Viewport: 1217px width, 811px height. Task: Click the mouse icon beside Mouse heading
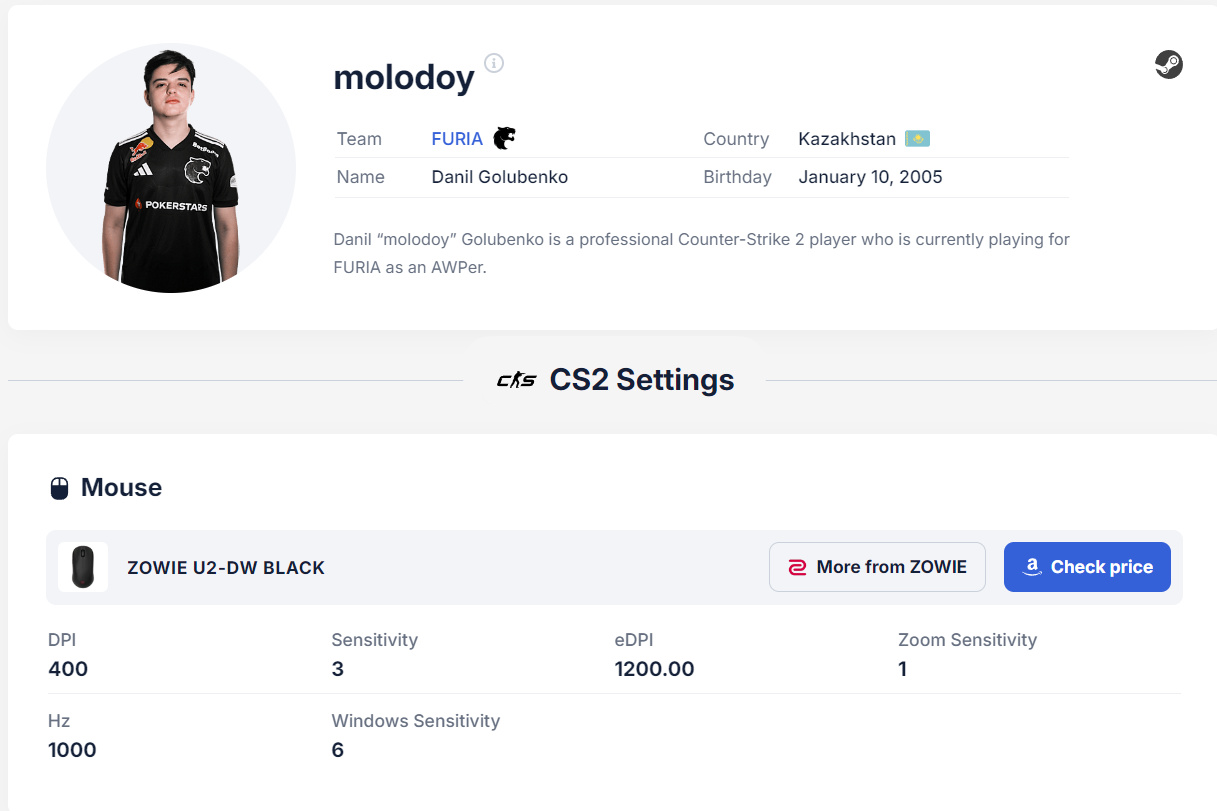tap(59, 488)
